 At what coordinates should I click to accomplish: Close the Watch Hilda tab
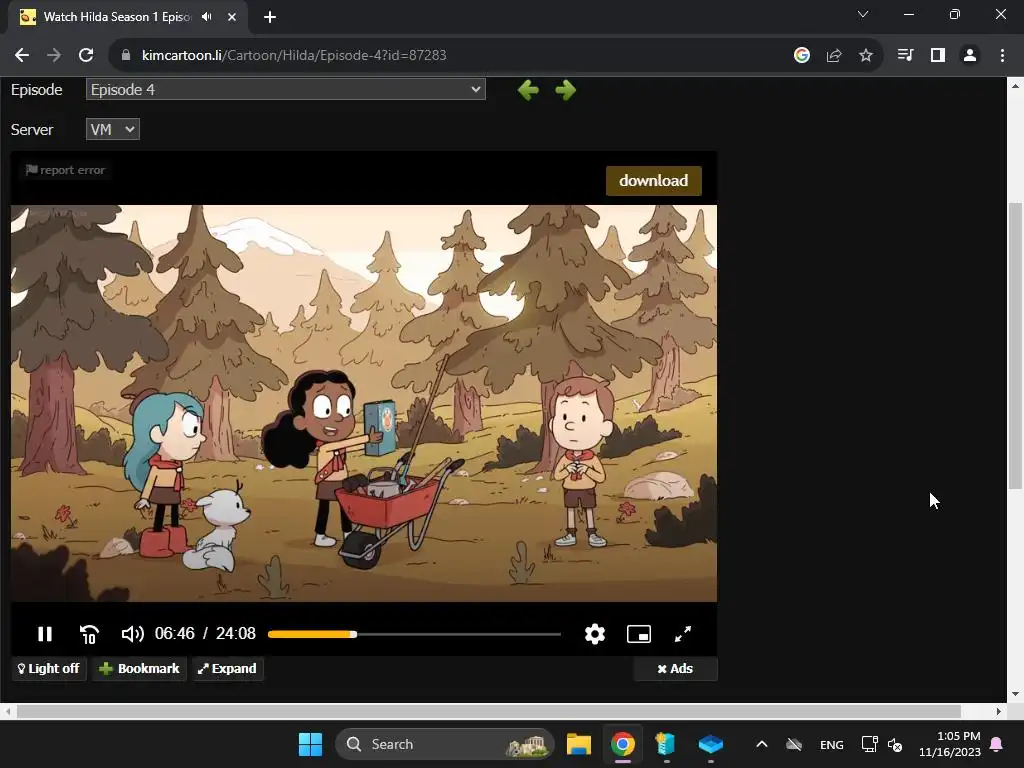(x=232, y=17)
